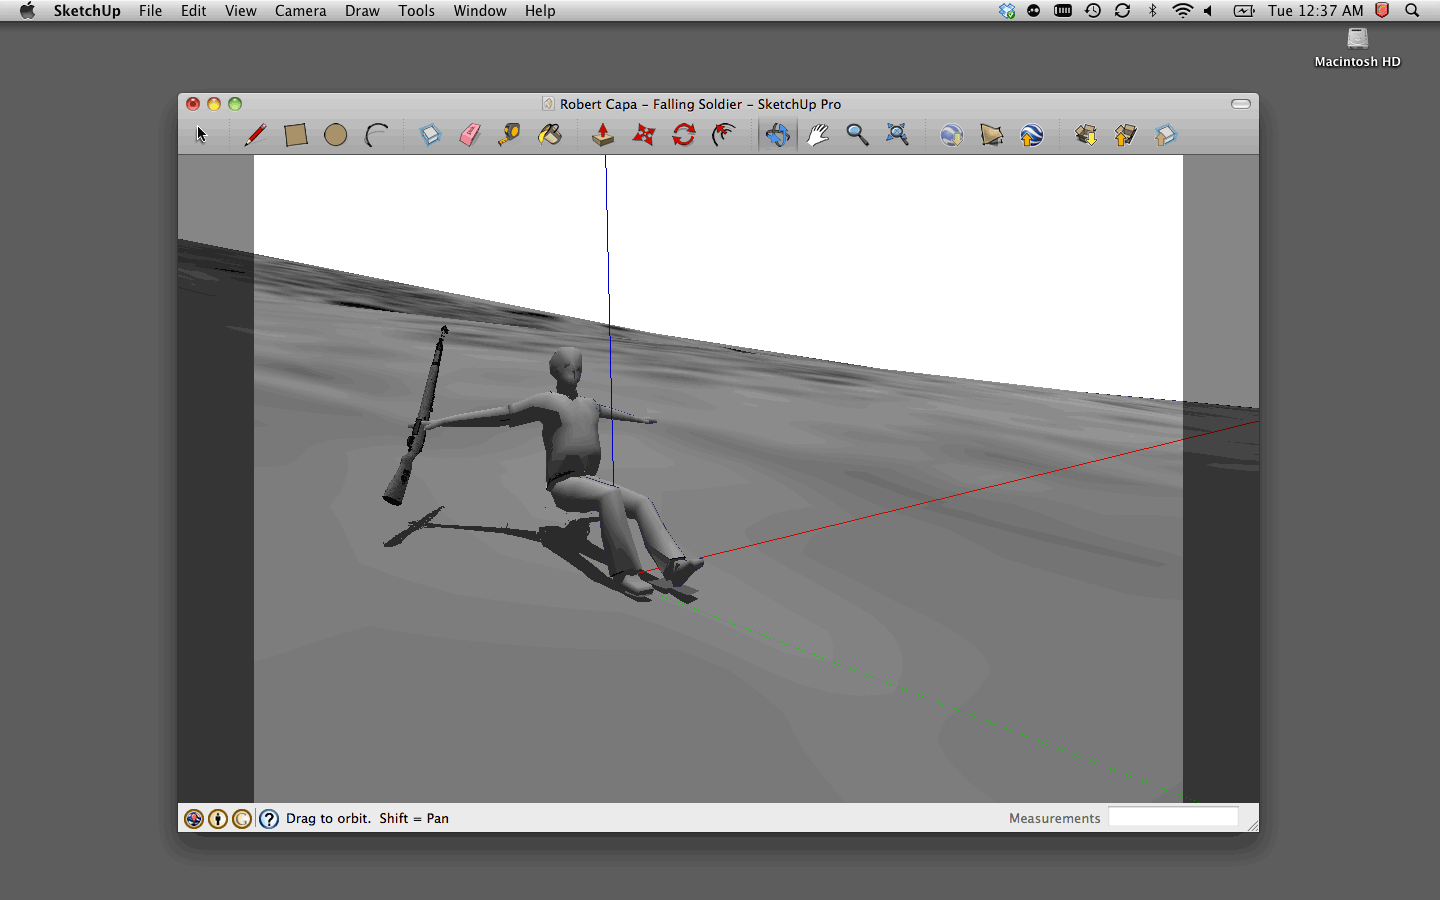Click the battery status menu bar icon
1440x900 pixels.
[x=1243, y=11]
